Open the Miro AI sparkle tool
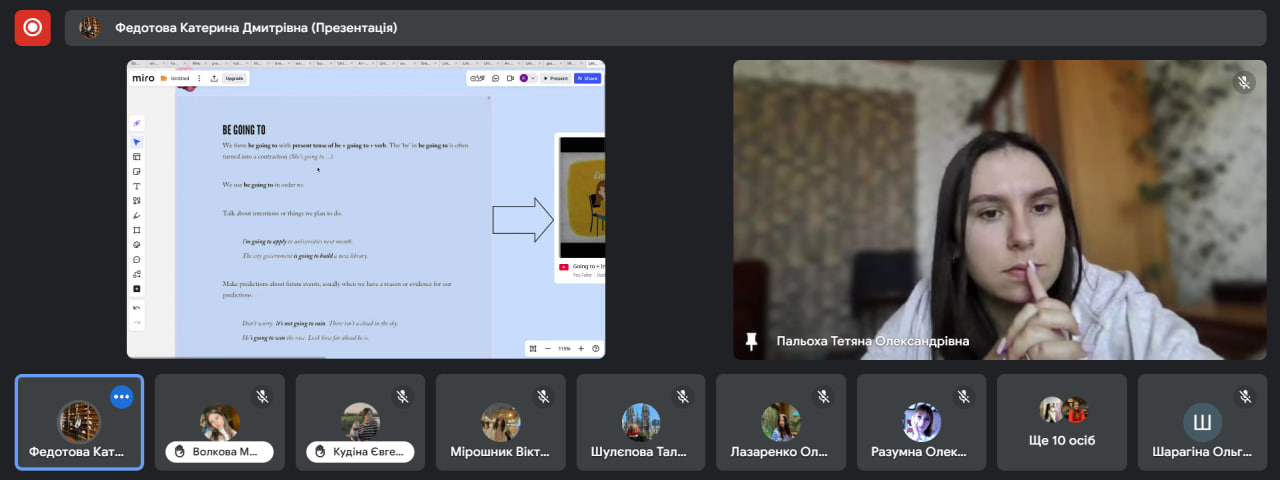1280x480 pixels. click(x=137, y=123)
